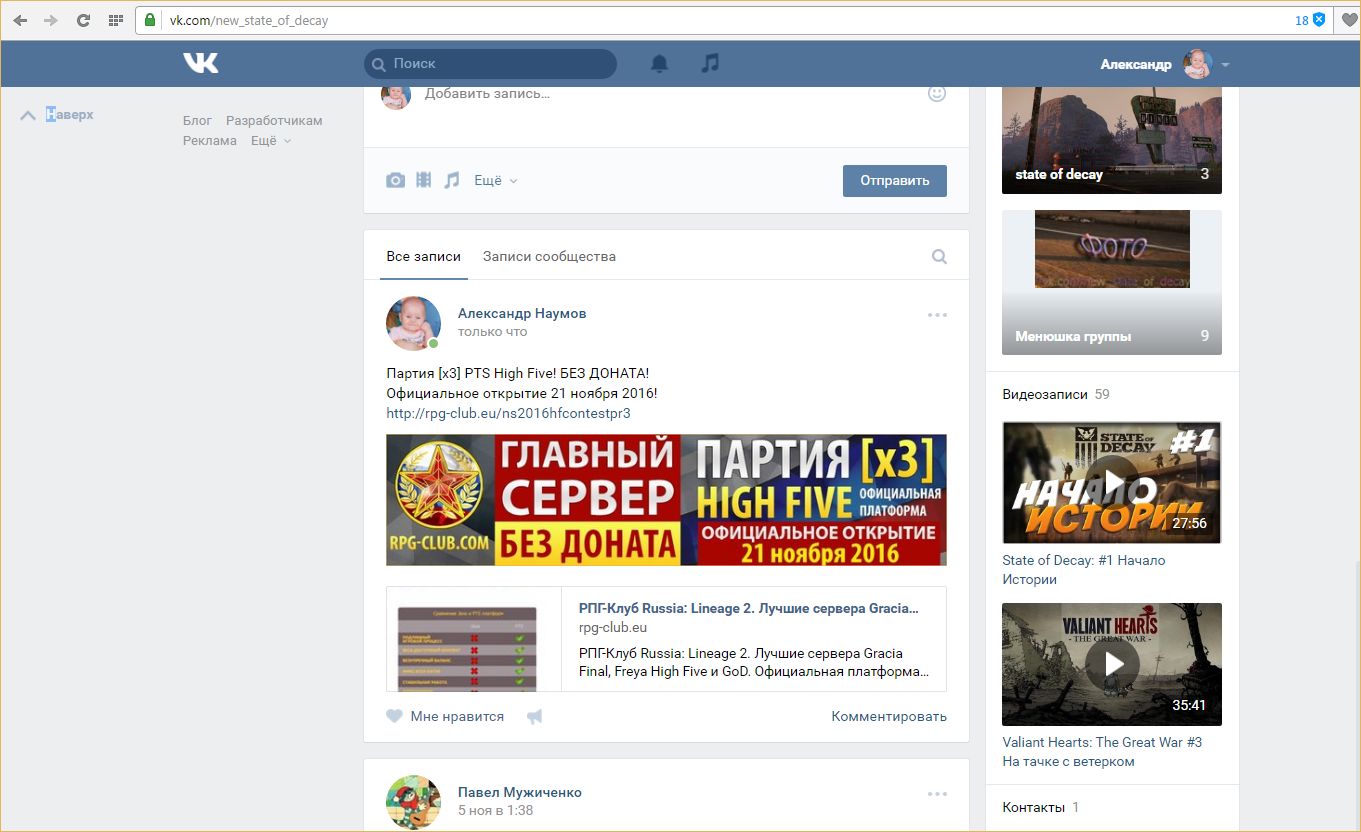Attach a photo with camera icon
The width and height of the screenshot is (1361, 832).
[396, 180]
